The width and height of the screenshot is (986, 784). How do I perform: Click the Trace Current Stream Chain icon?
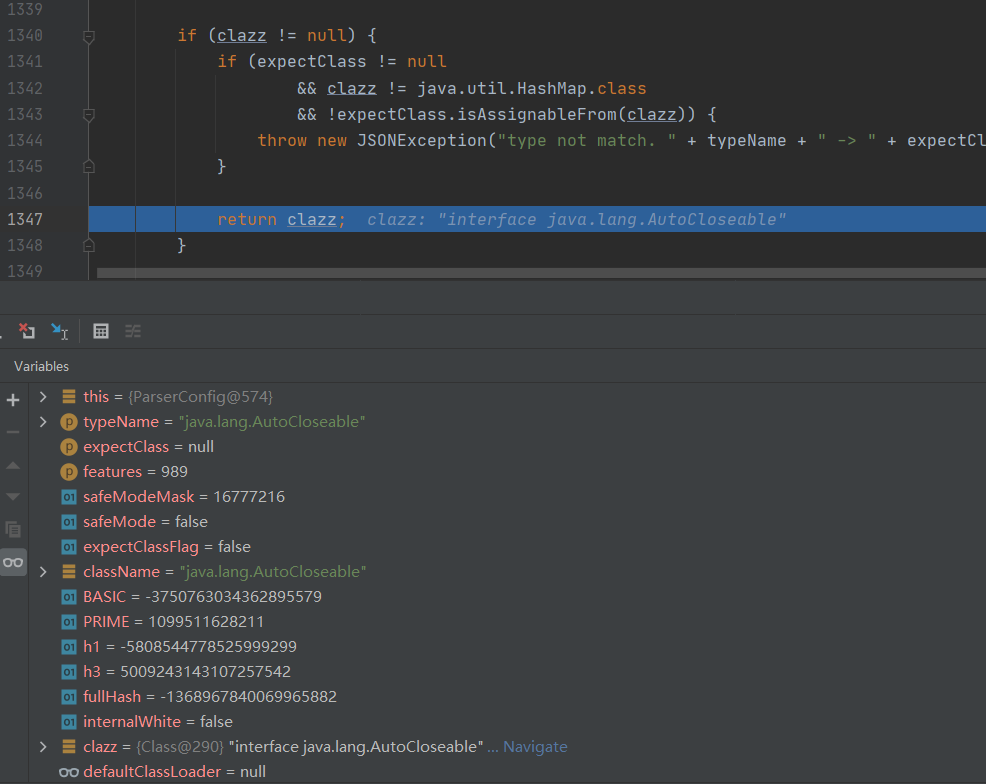[x=133, y=331]
